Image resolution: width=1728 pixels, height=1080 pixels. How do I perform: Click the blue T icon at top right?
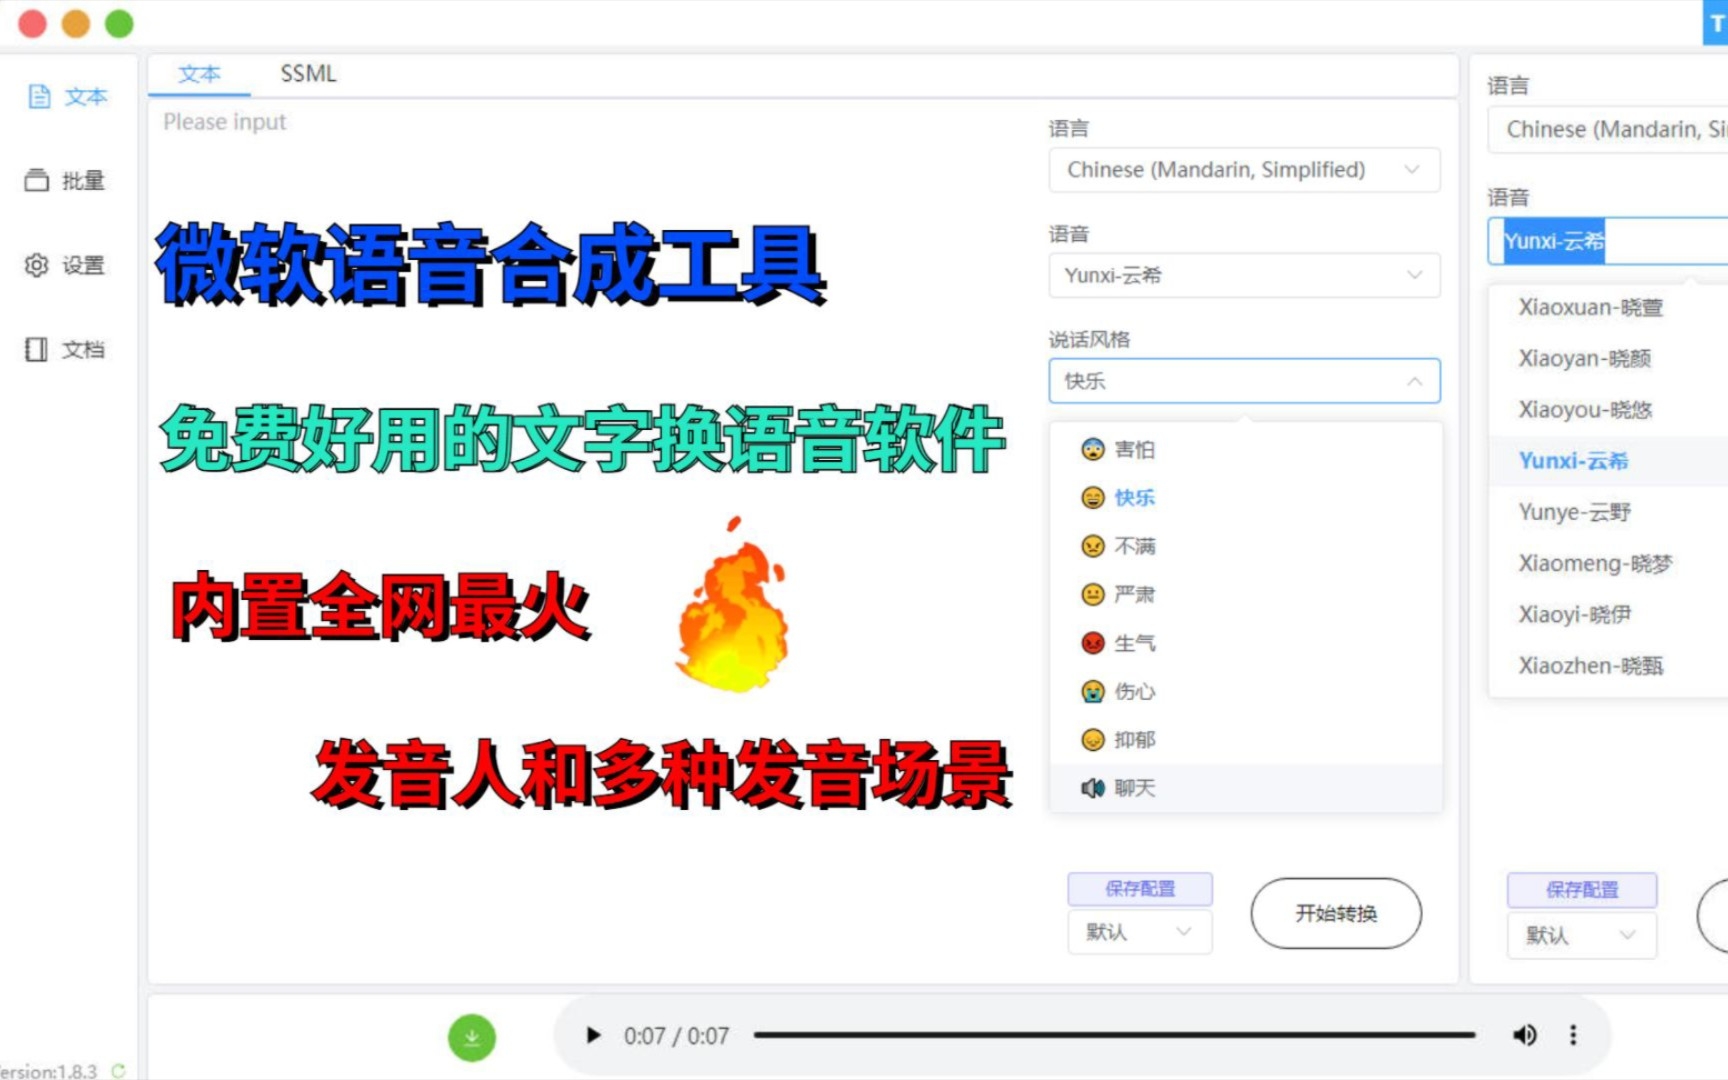1715,23
